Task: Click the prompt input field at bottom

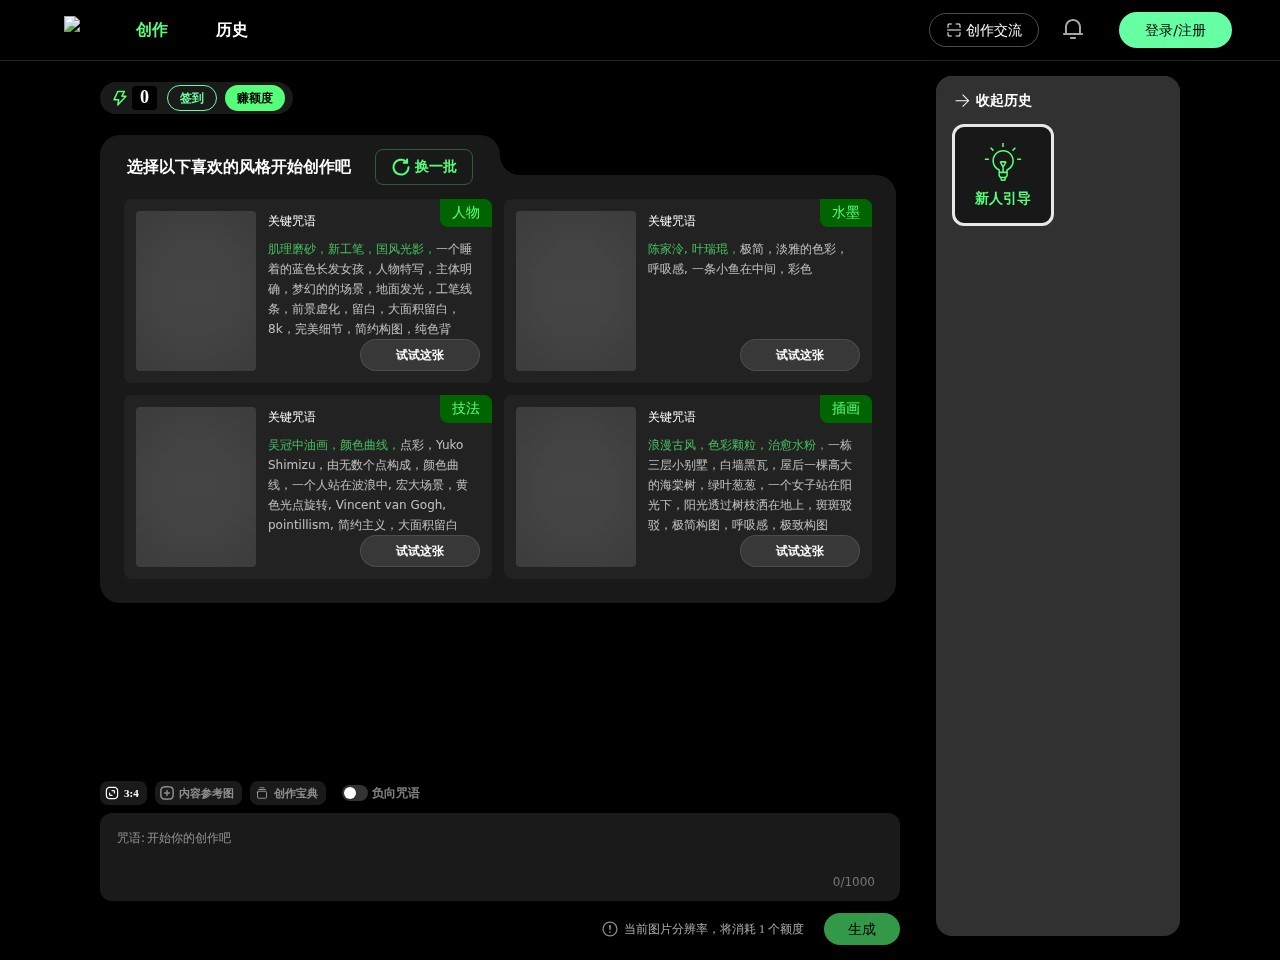Action: pos(500,855)
